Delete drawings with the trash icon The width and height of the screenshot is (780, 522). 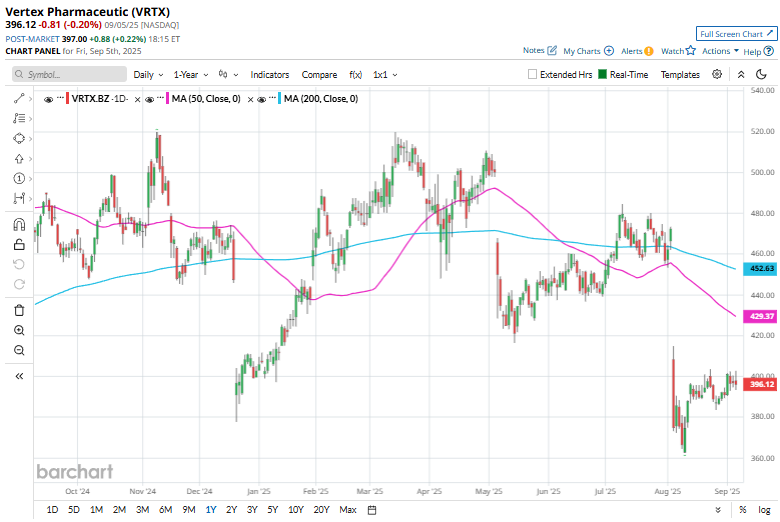point(19,311)
